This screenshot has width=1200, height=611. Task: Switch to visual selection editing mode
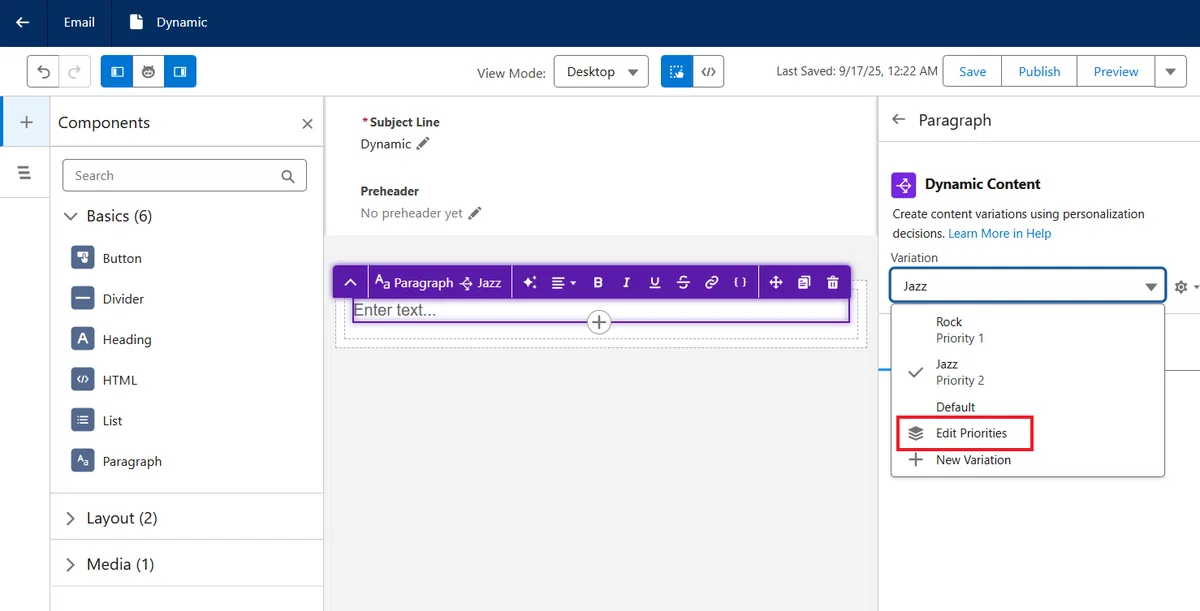pos(677,72)
